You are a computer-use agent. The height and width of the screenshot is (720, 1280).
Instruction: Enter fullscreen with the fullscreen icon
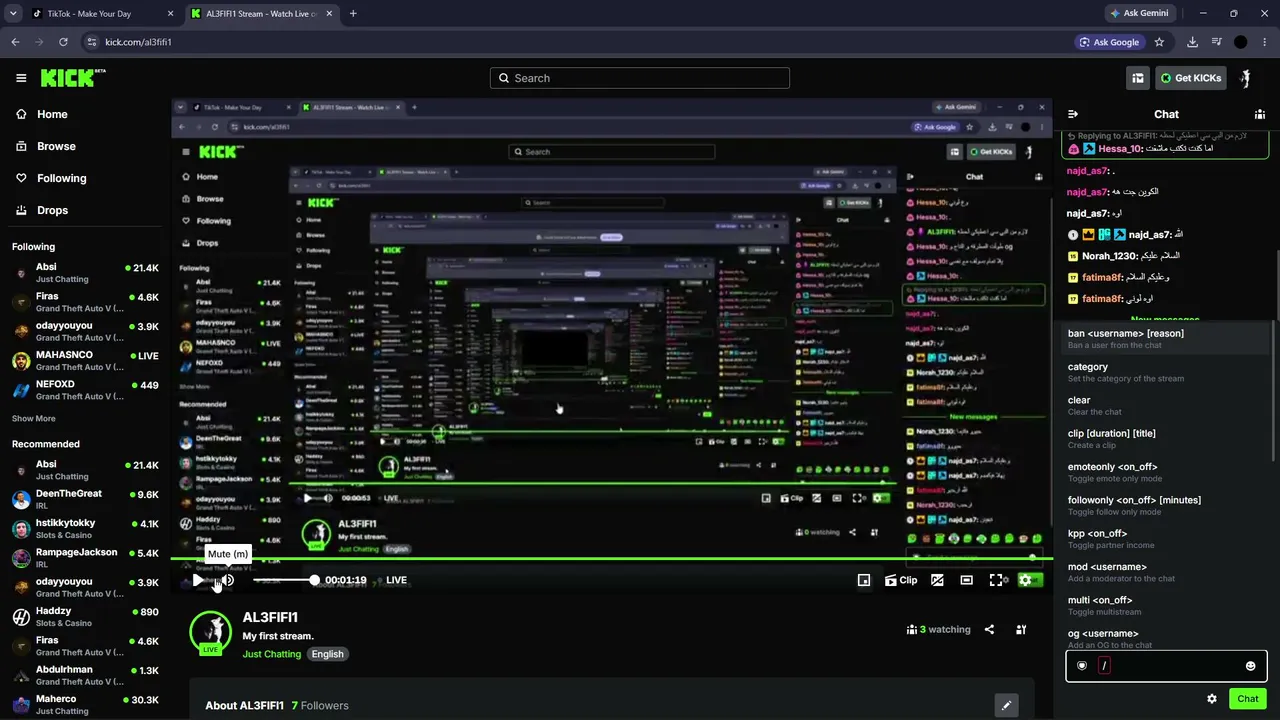pos(997,580)
